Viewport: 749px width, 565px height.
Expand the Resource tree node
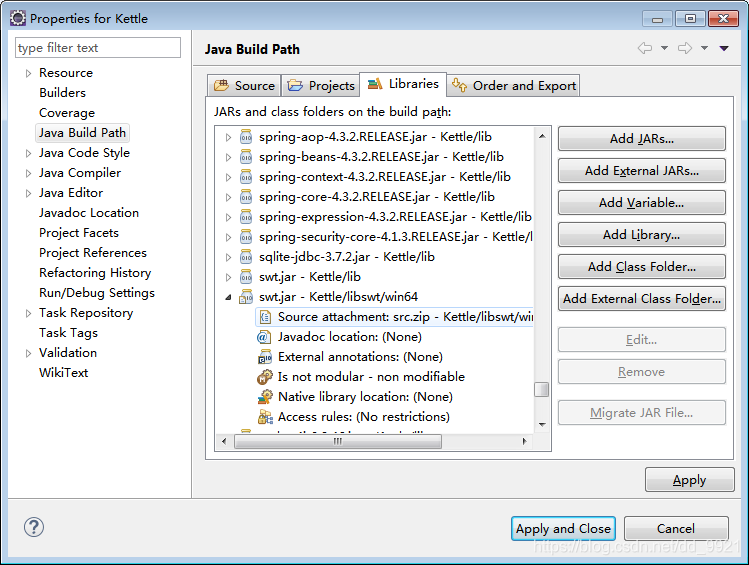pyautogui.click(x=28, y=73)
